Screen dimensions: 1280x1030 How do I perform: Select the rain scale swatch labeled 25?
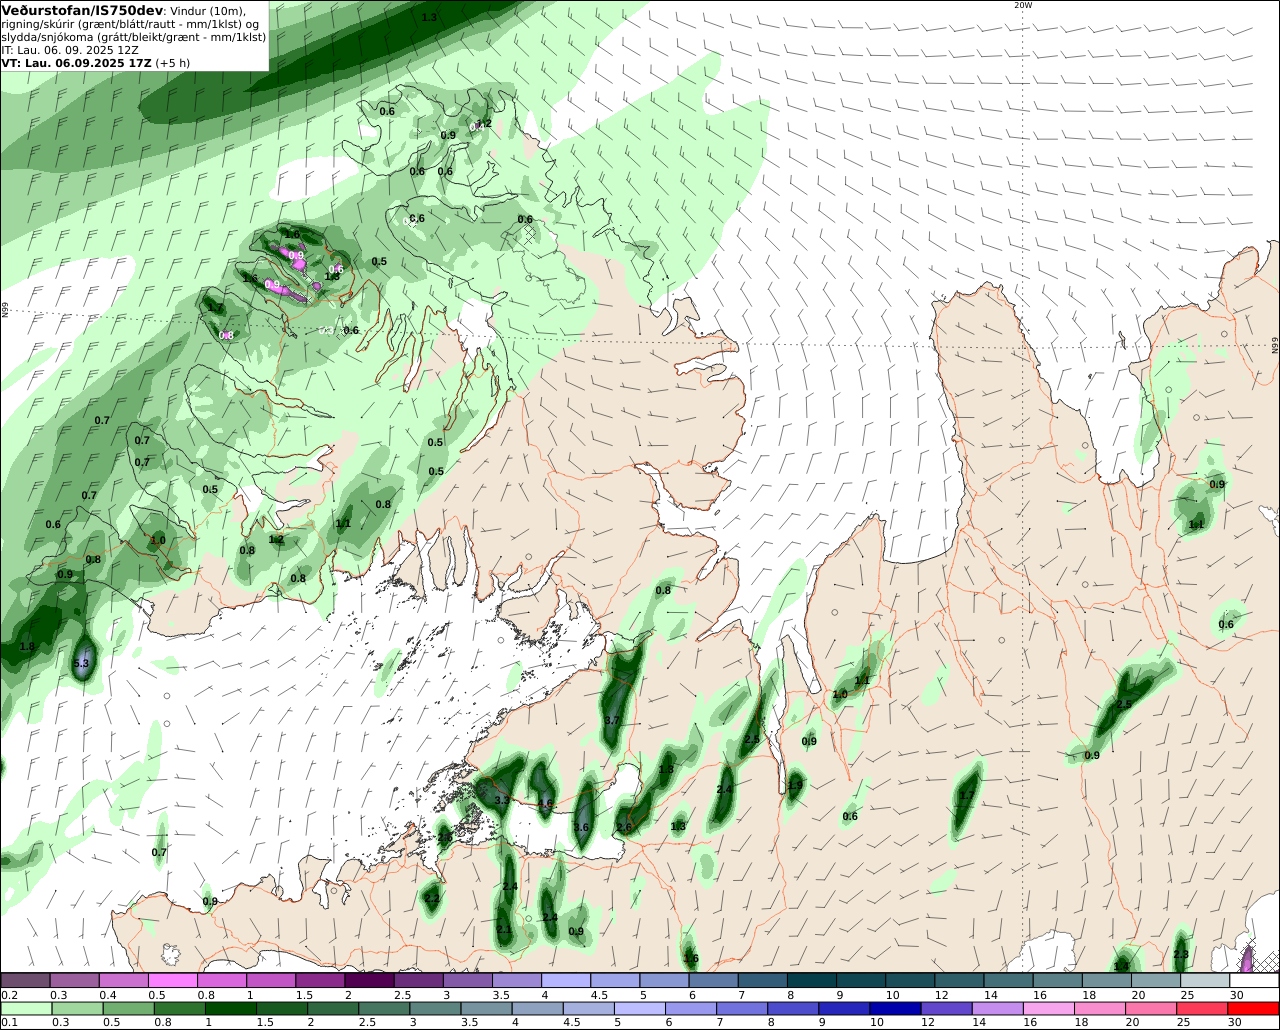pyautogui.click(x=1202, y=1009)
